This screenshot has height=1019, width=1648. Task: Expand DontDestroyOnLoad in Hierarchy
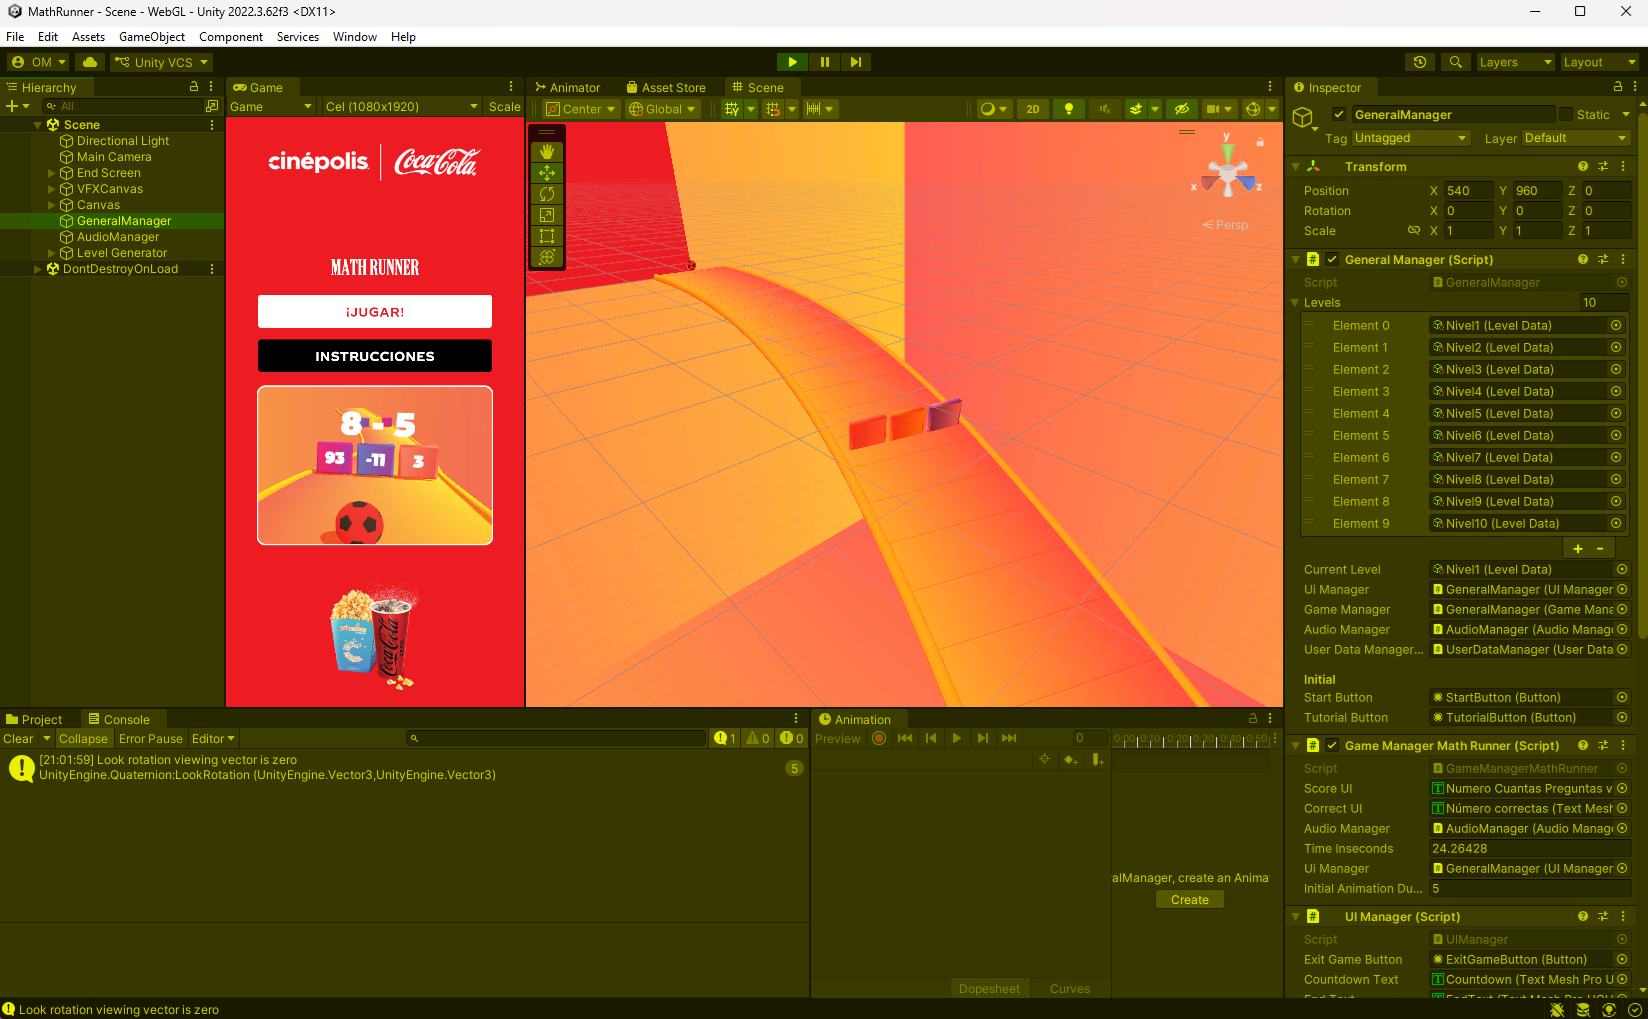click(x=38, y=269)
